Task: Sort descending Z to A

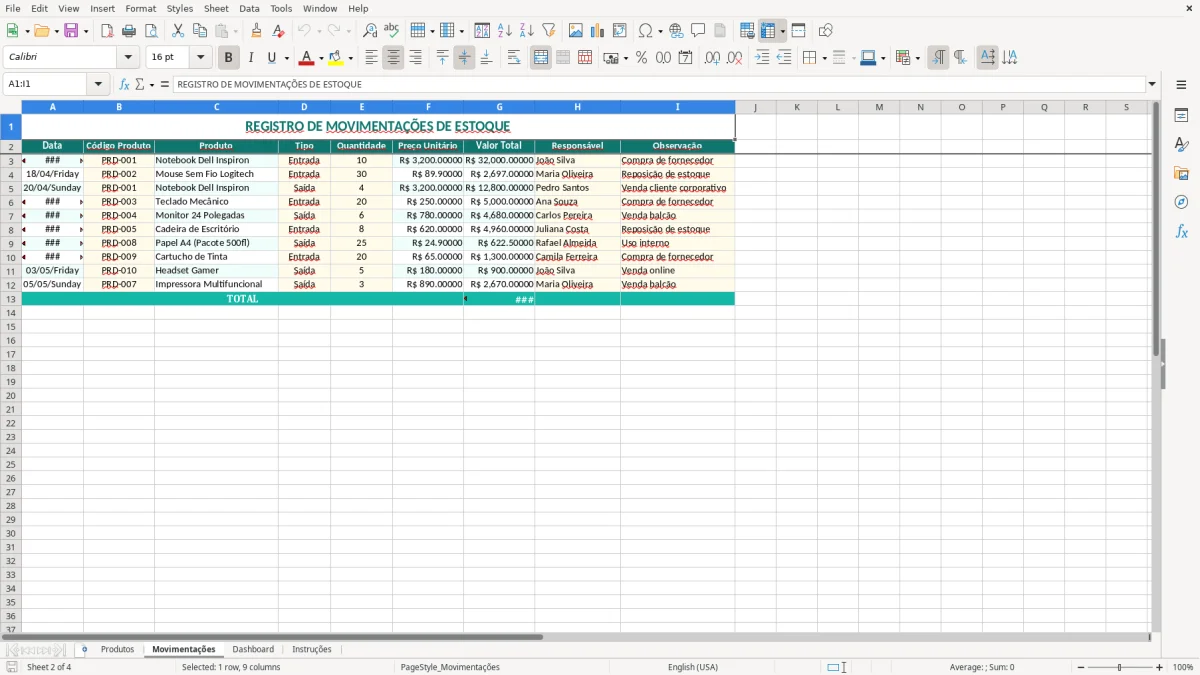Action: click(527, 31)
